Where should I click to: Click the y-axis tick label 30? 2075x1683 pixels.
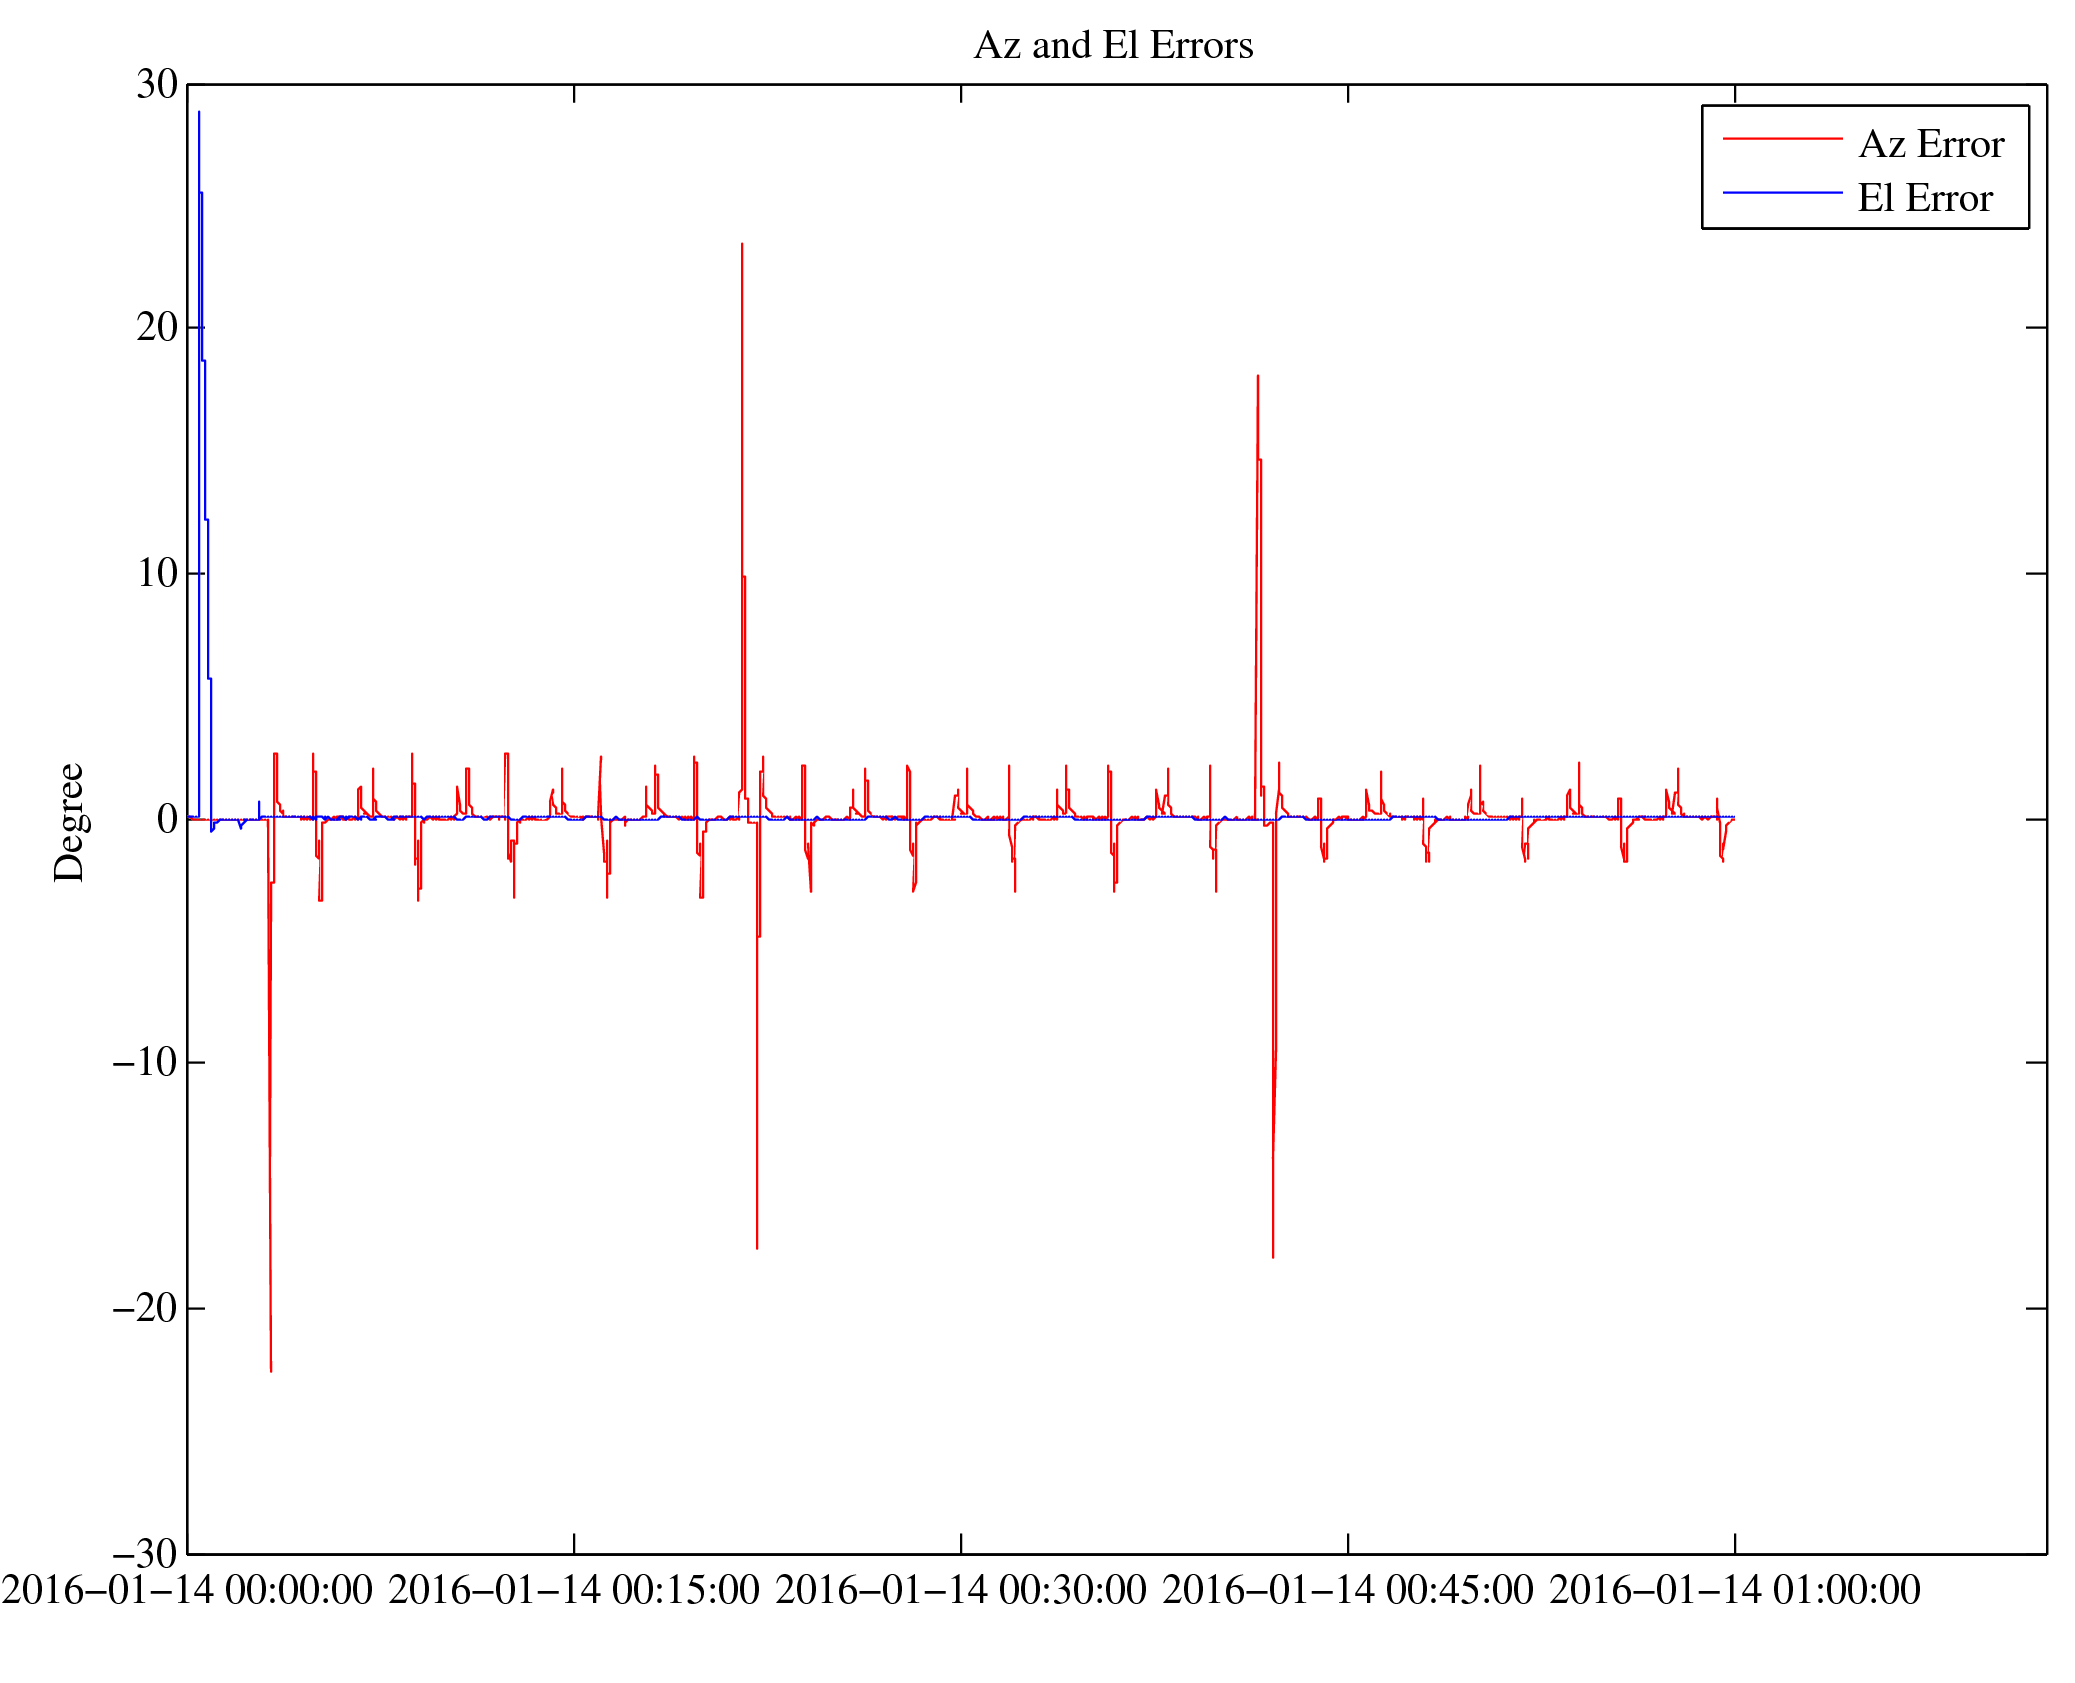(x=157, y=85)
